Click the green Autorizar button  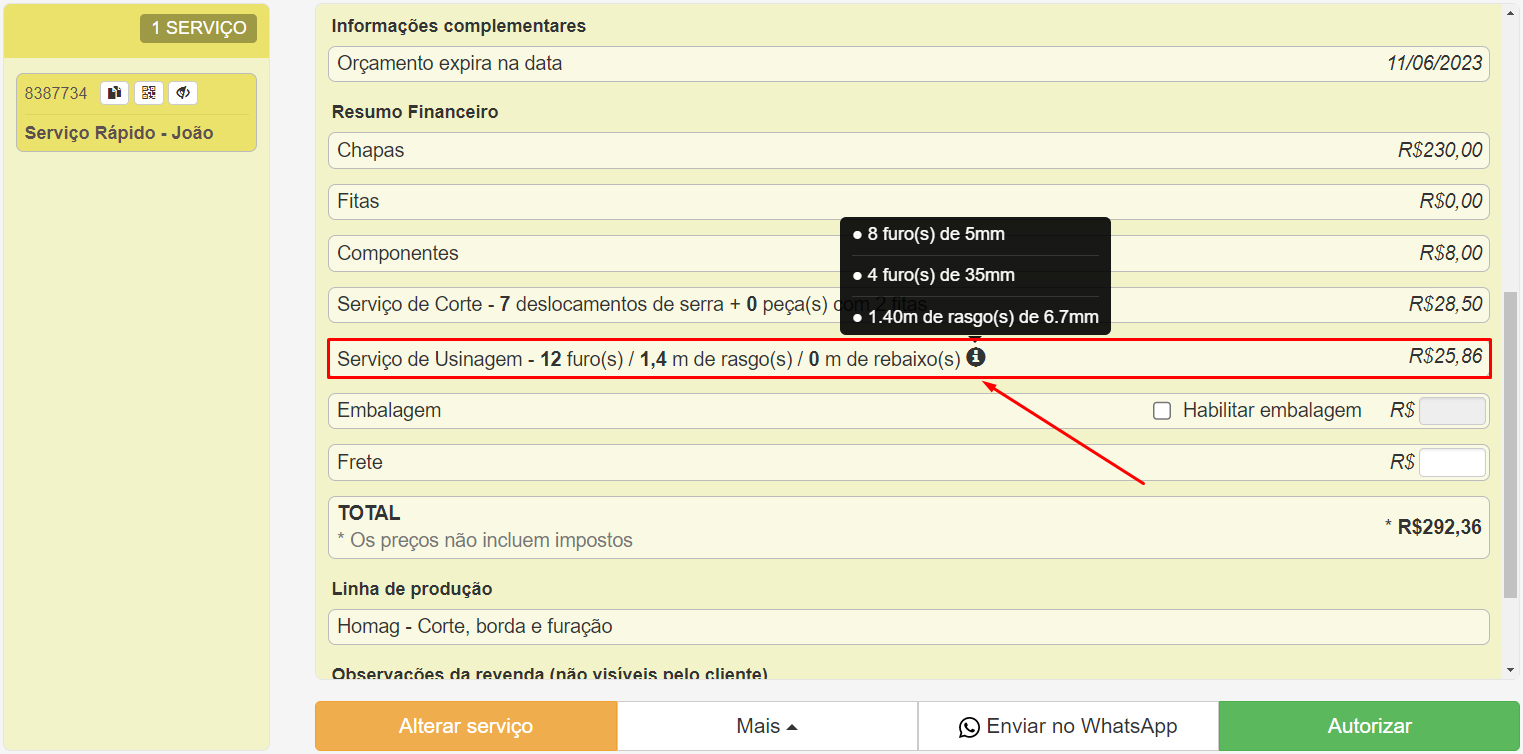click(1369, 726)
